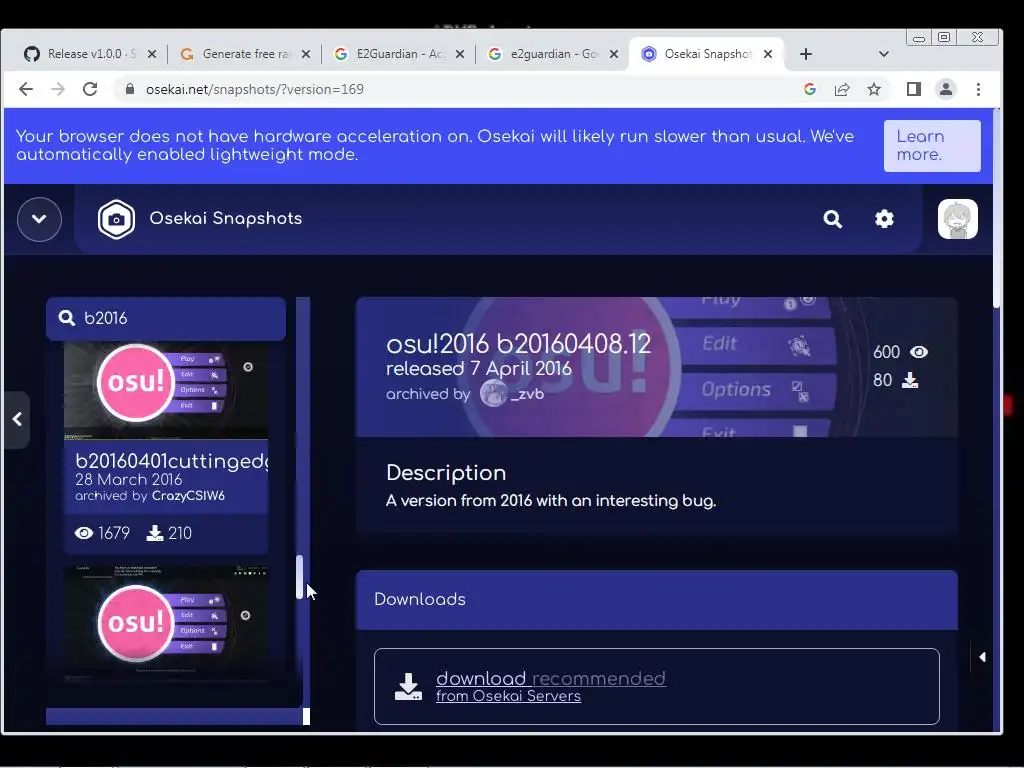The height and width of the screenshot is (768, 1024).
Task: Open Chrome three-dot menu
Action: 978,89
